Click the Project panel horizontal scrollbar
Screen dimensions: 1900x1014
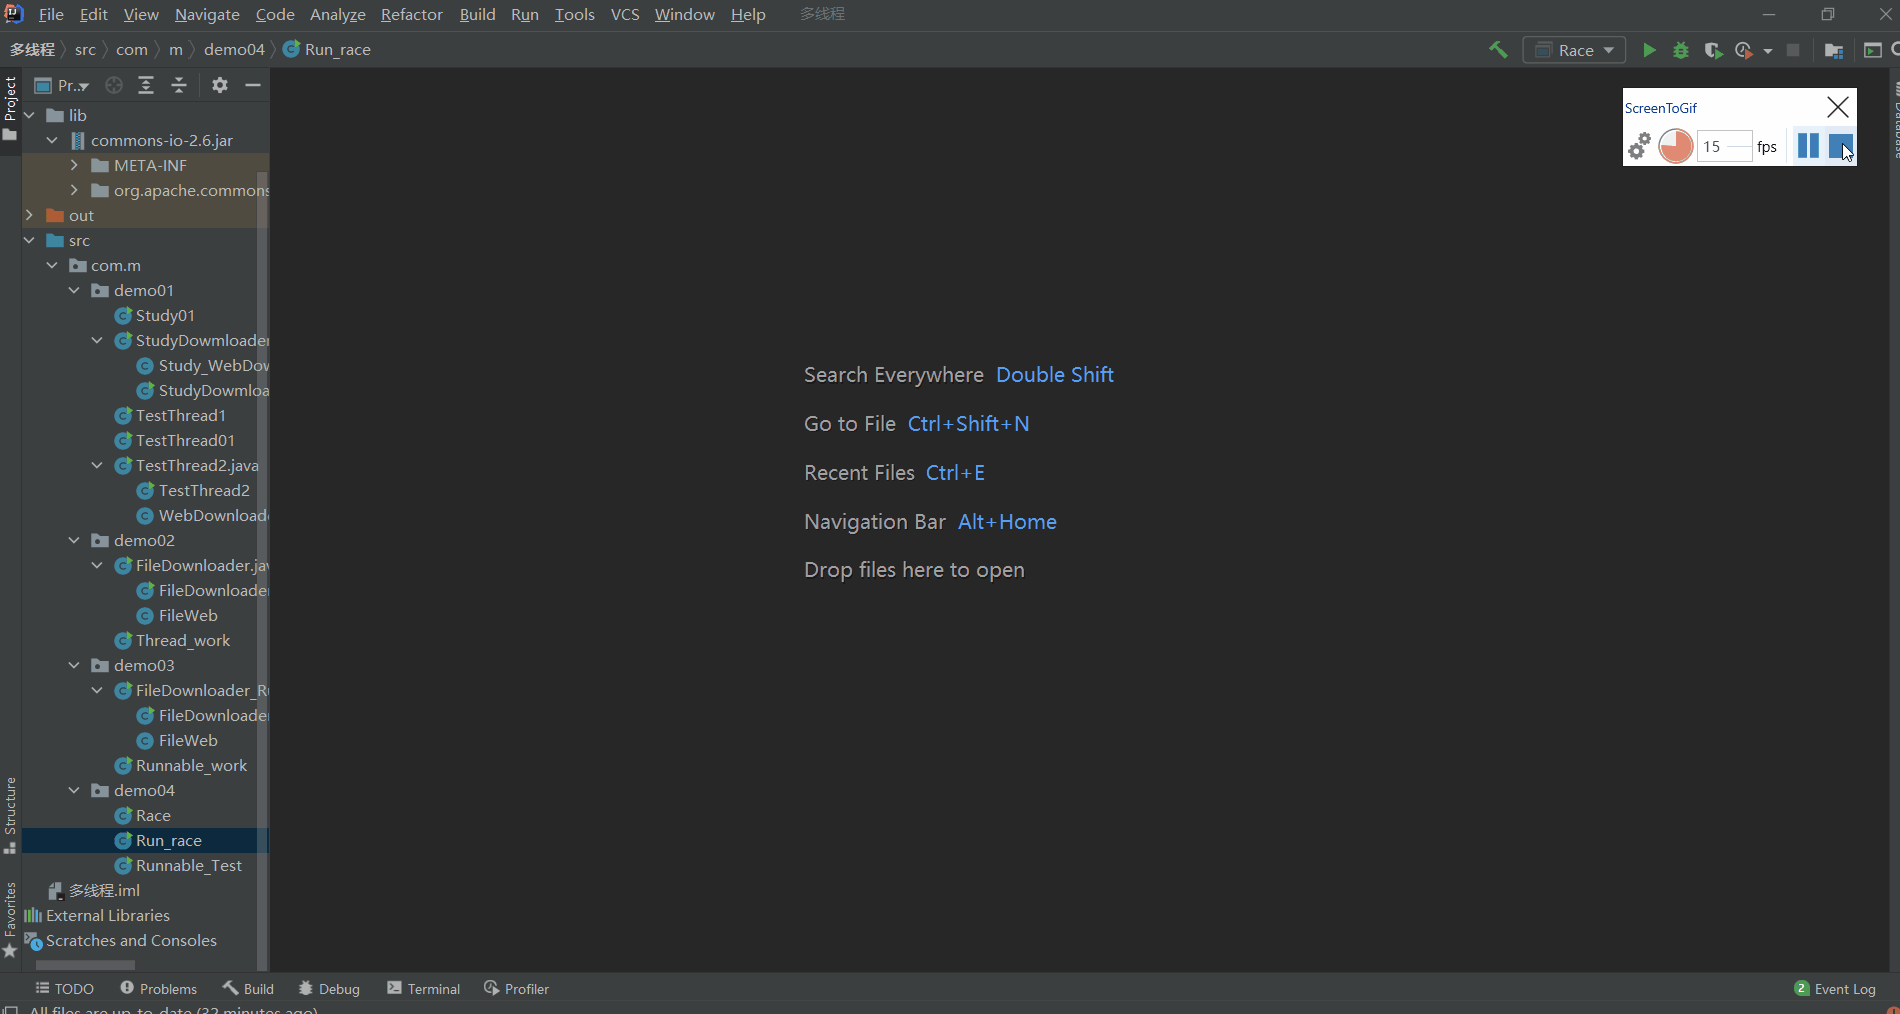click(x=85, y=965)
